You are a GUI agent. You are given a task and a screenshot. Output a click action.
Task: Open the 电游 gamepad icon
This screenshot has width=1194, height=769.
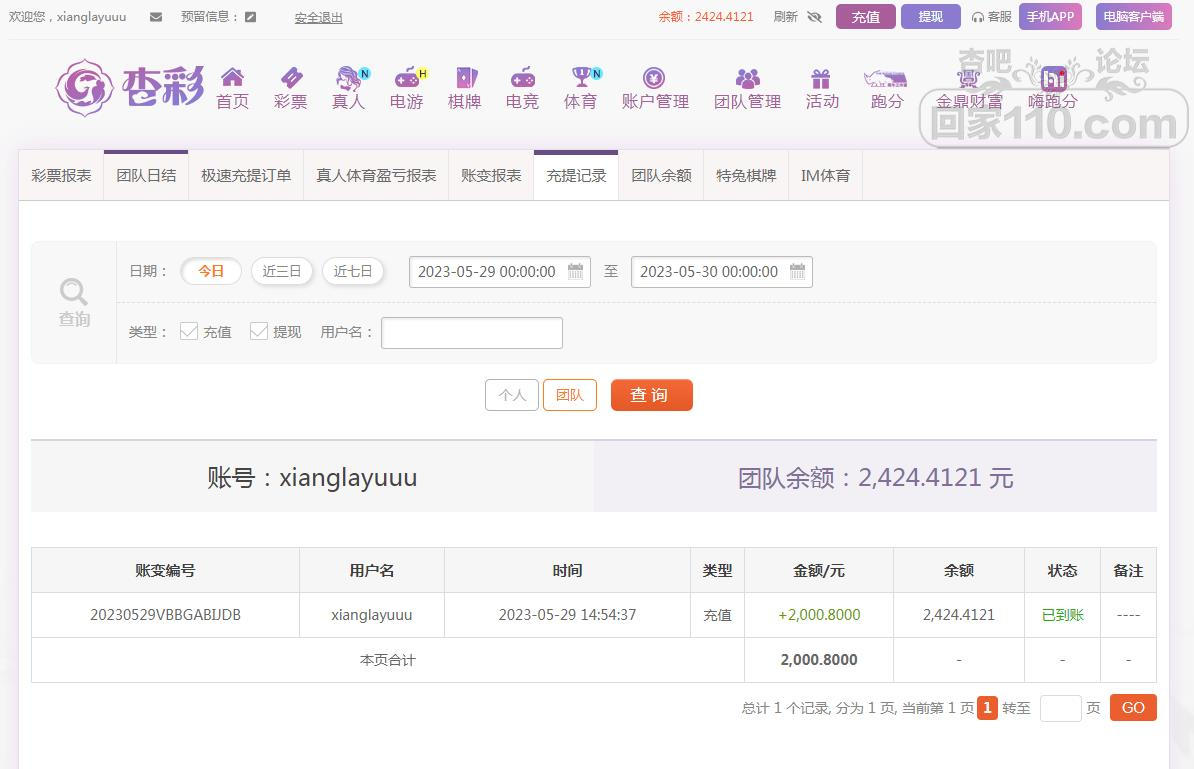pyautogui.click(x=407, y=77)
